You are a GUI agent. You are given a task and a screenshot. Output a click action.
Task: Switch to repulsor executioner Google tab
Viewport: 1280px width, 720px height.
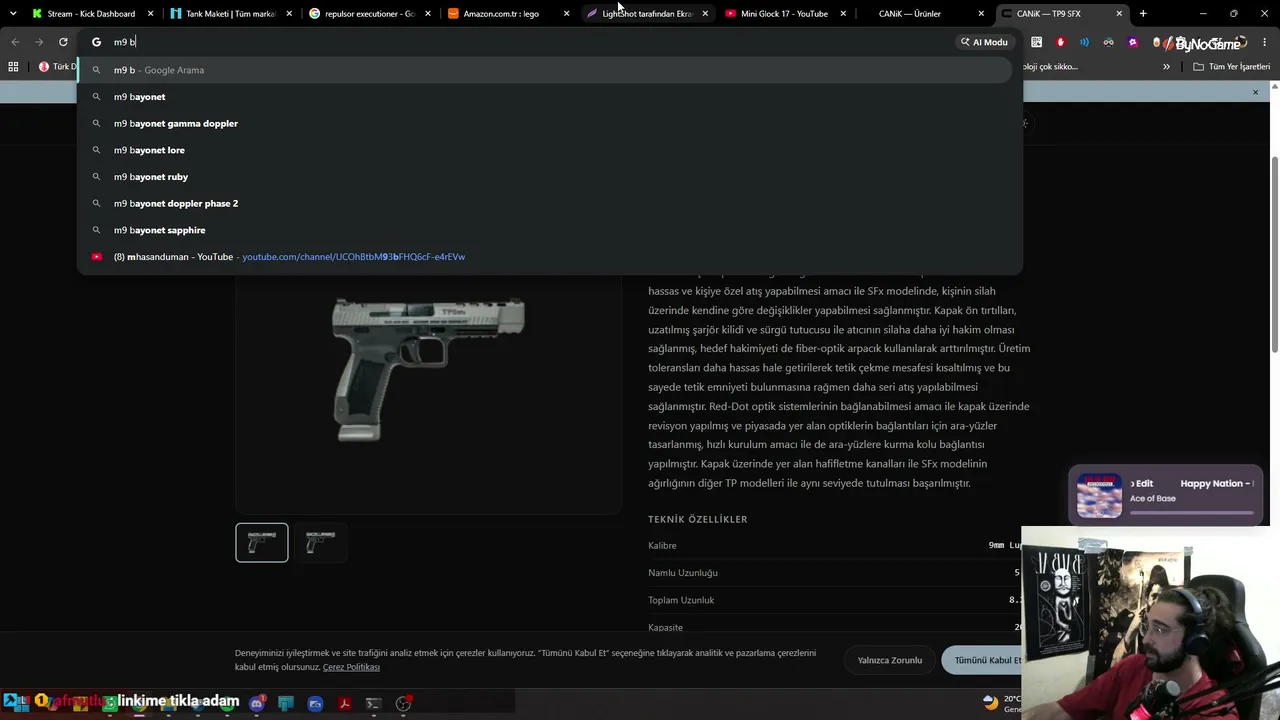[368, 14]
